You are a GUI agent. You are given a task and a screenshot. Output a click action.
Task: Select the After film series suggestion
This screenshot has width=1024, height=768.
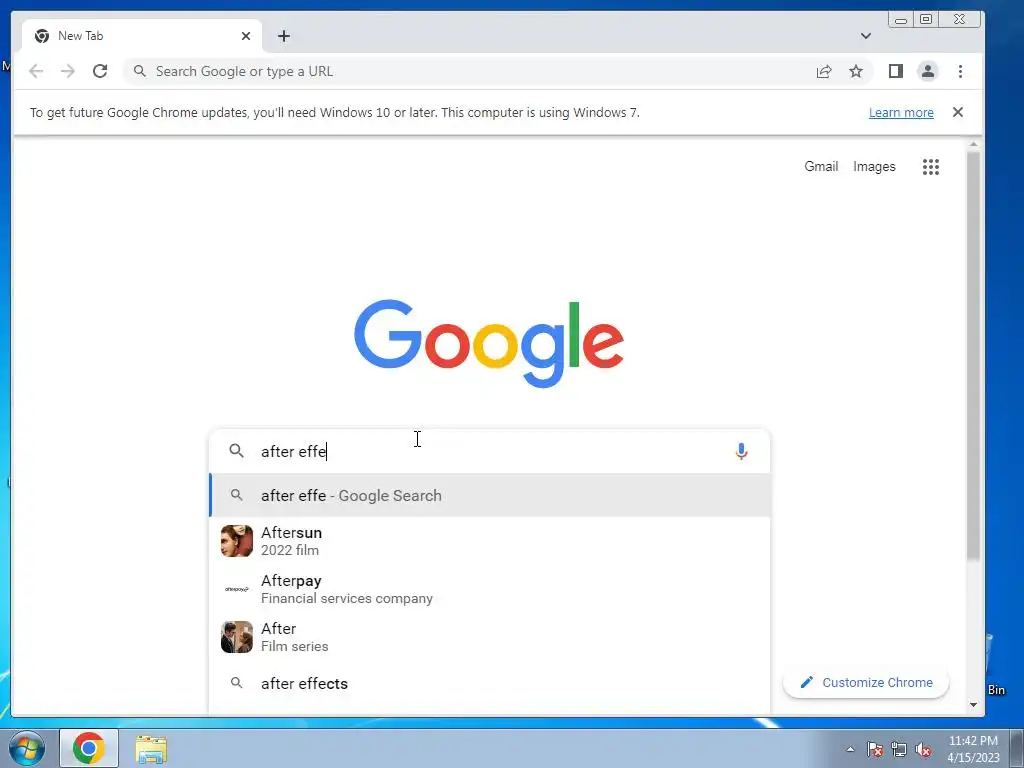pos(490,637)
